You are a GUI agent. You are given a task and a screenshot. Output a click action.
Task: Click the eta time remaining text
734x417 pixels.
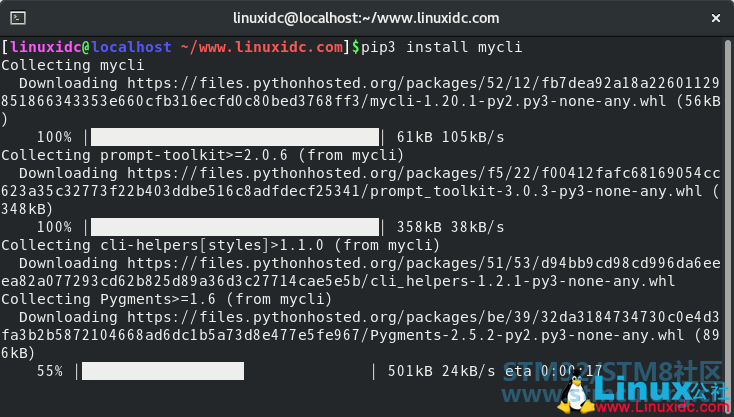click(554, 372)
